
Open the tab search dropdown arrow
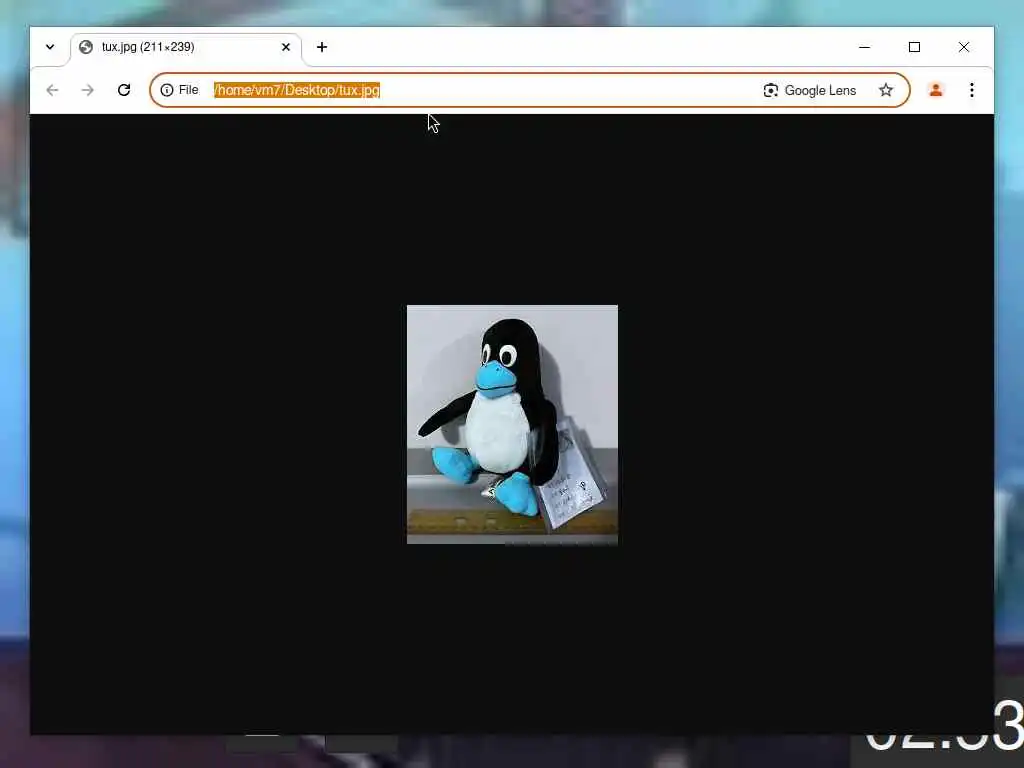(50, 47)
